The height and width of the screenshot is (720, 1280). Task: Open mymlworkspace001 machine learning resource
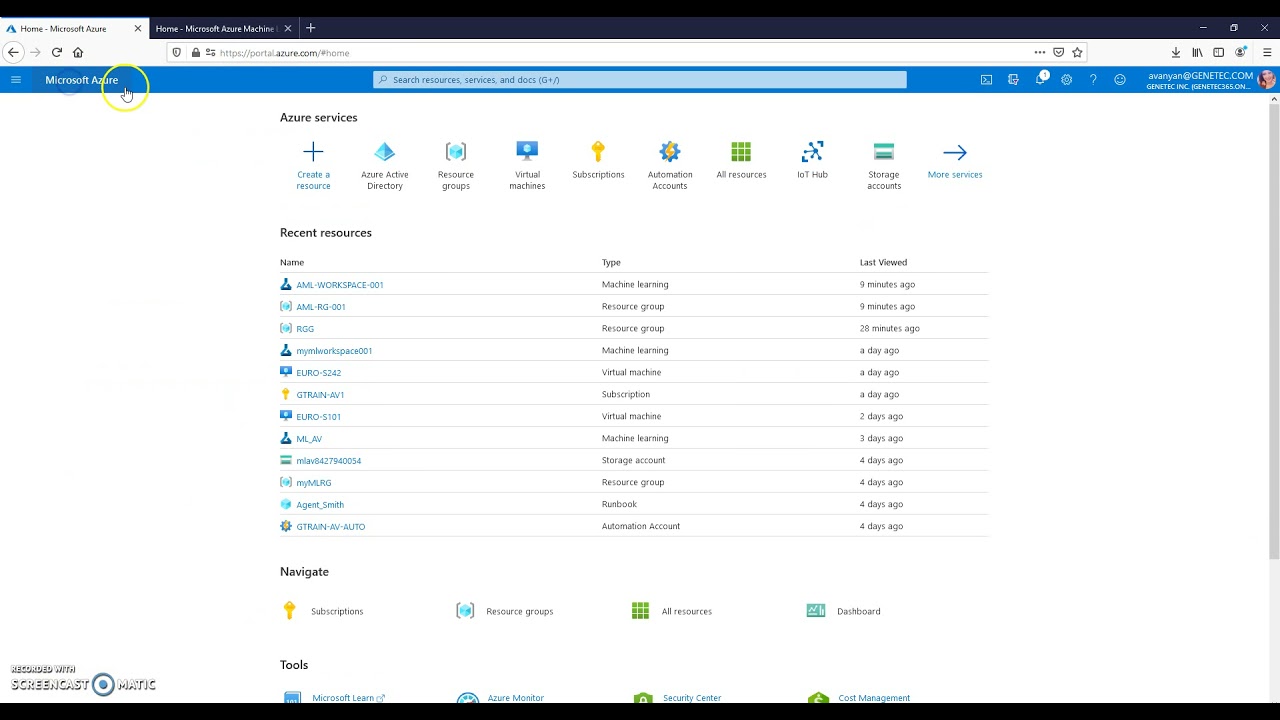click(334, 351)
